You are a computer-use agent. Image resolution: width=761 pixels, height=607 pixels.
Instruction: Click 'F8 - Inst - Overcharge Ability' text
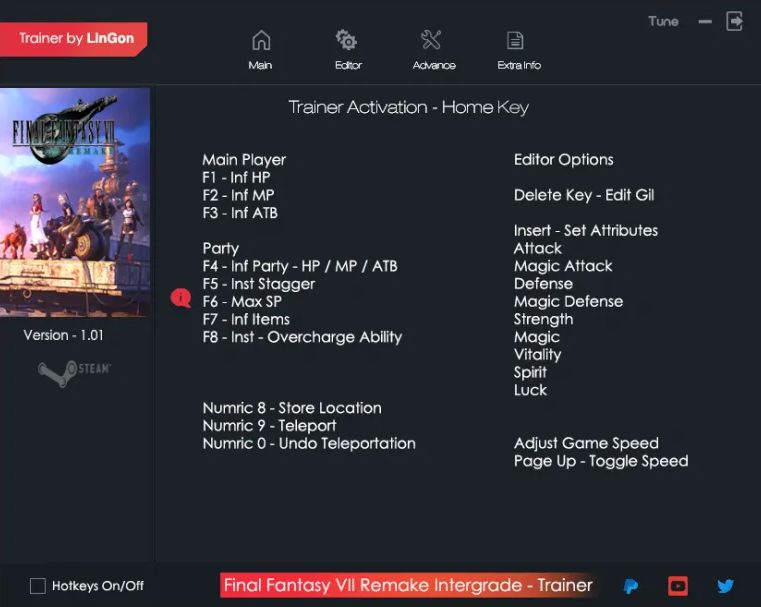click(302, 337)
